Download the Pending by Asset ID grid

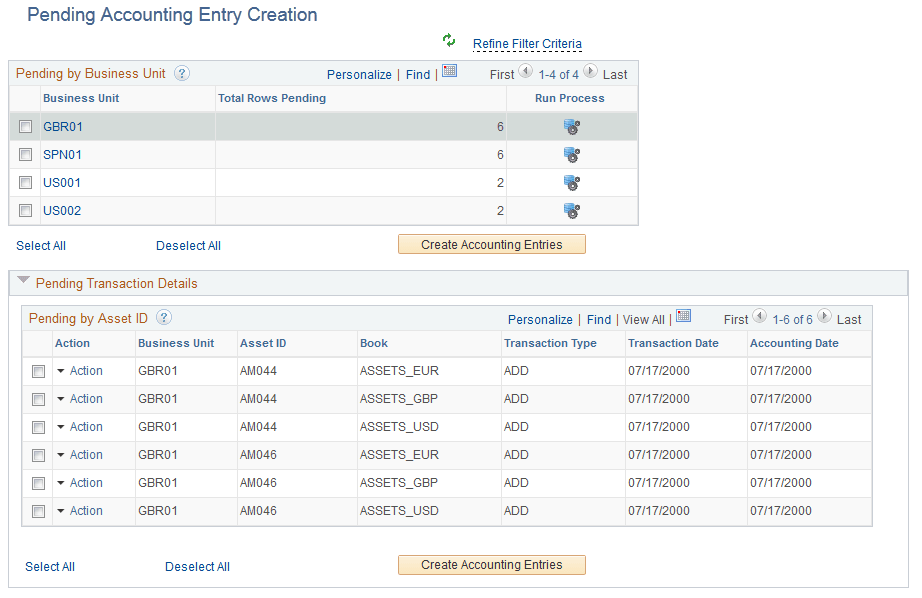pyautogui.click(x=684, y=315)
